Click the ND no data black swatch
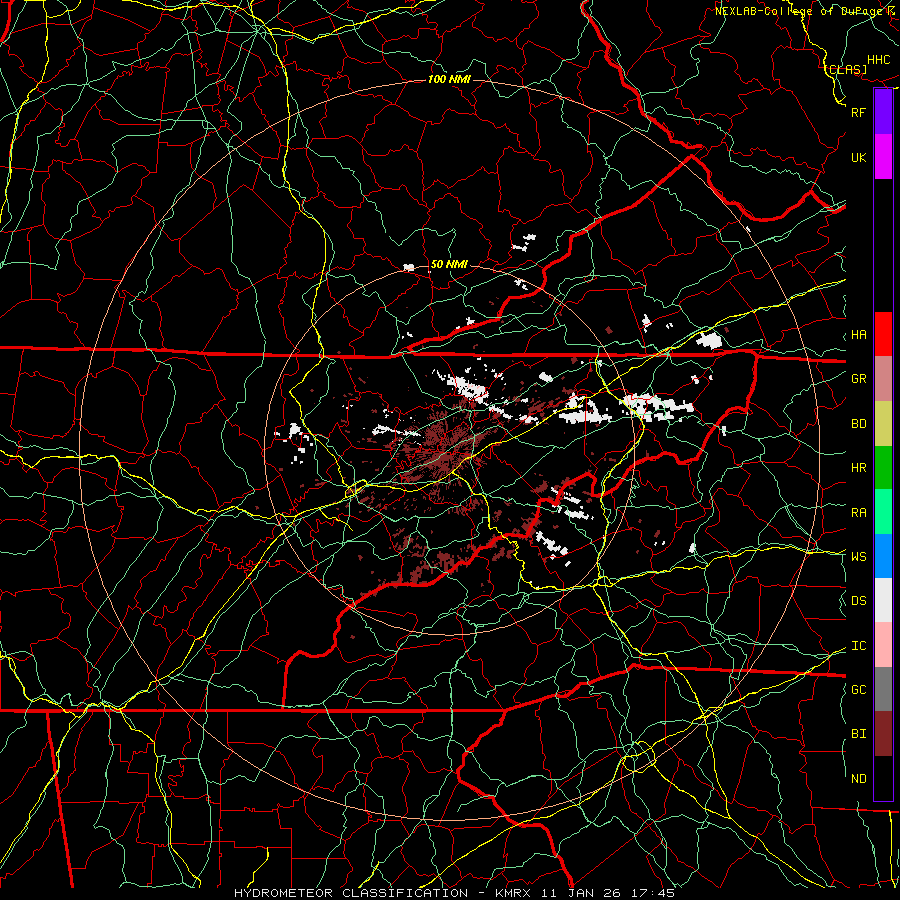This screenshot has height=900, width=900. tap(883, 778)
